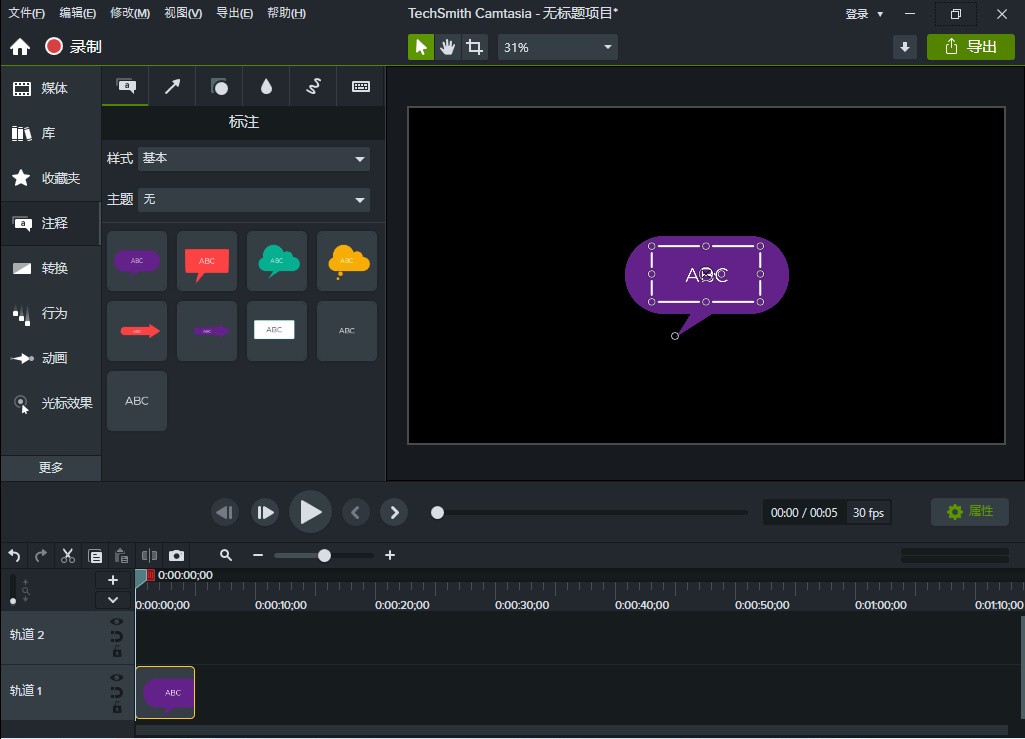Lock 轨道 2 with its lock icon
This screenshot has height=739, width=1025.
point(116,651)
